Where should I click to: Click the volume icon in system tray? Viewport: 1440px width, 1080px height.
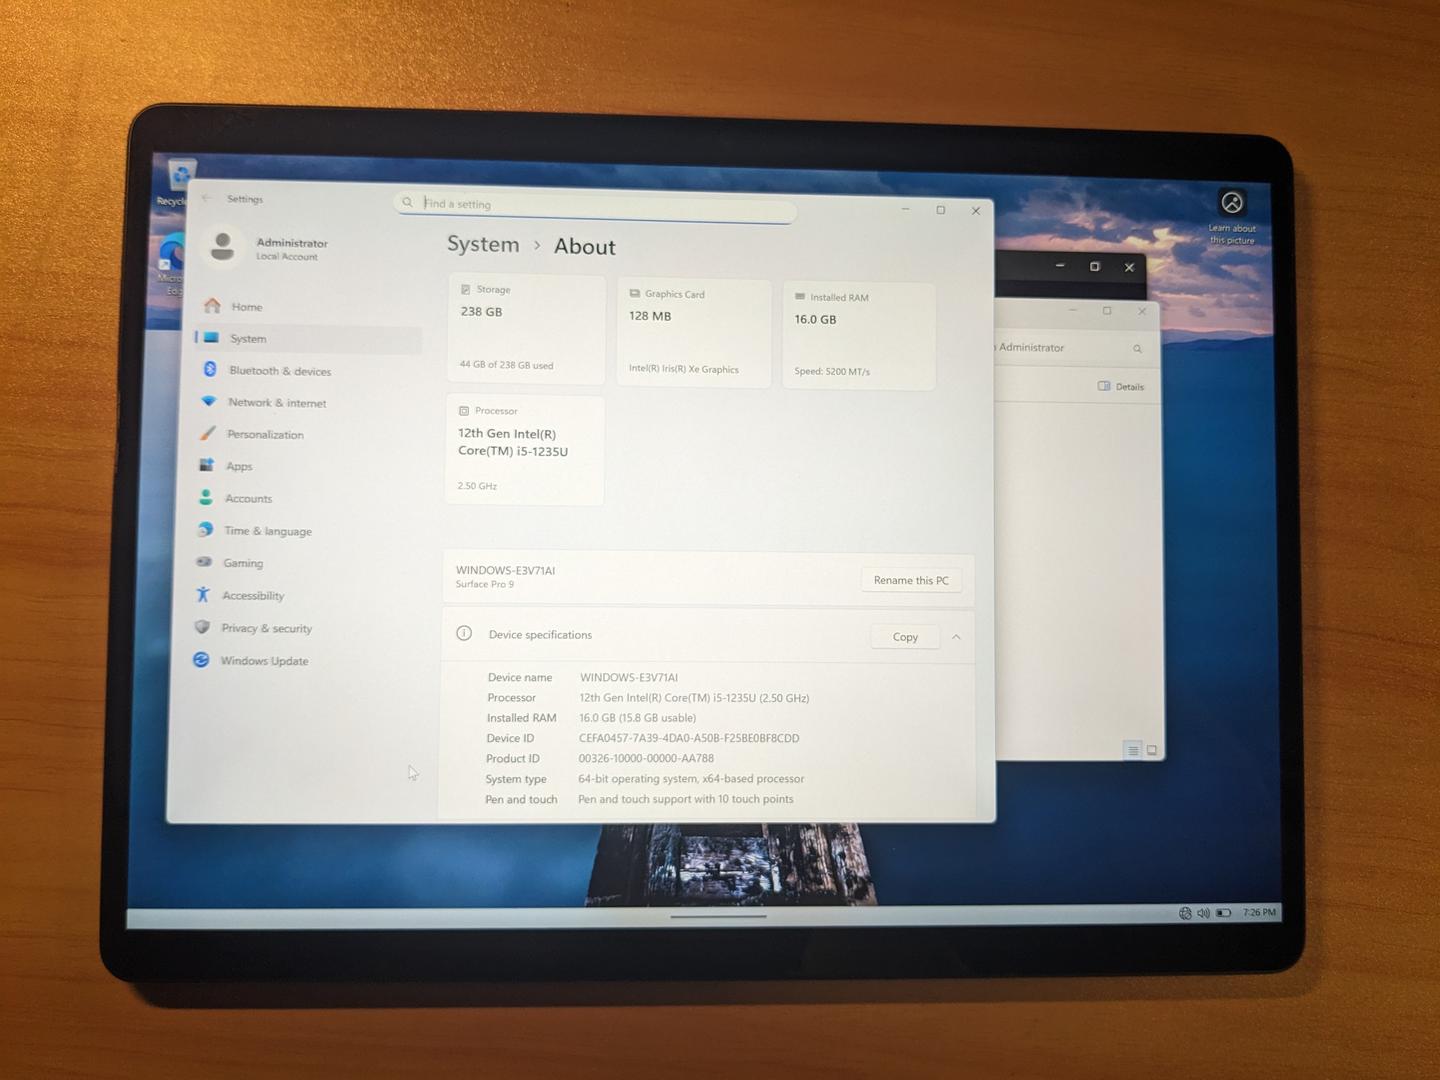(x=1203, y=913)
